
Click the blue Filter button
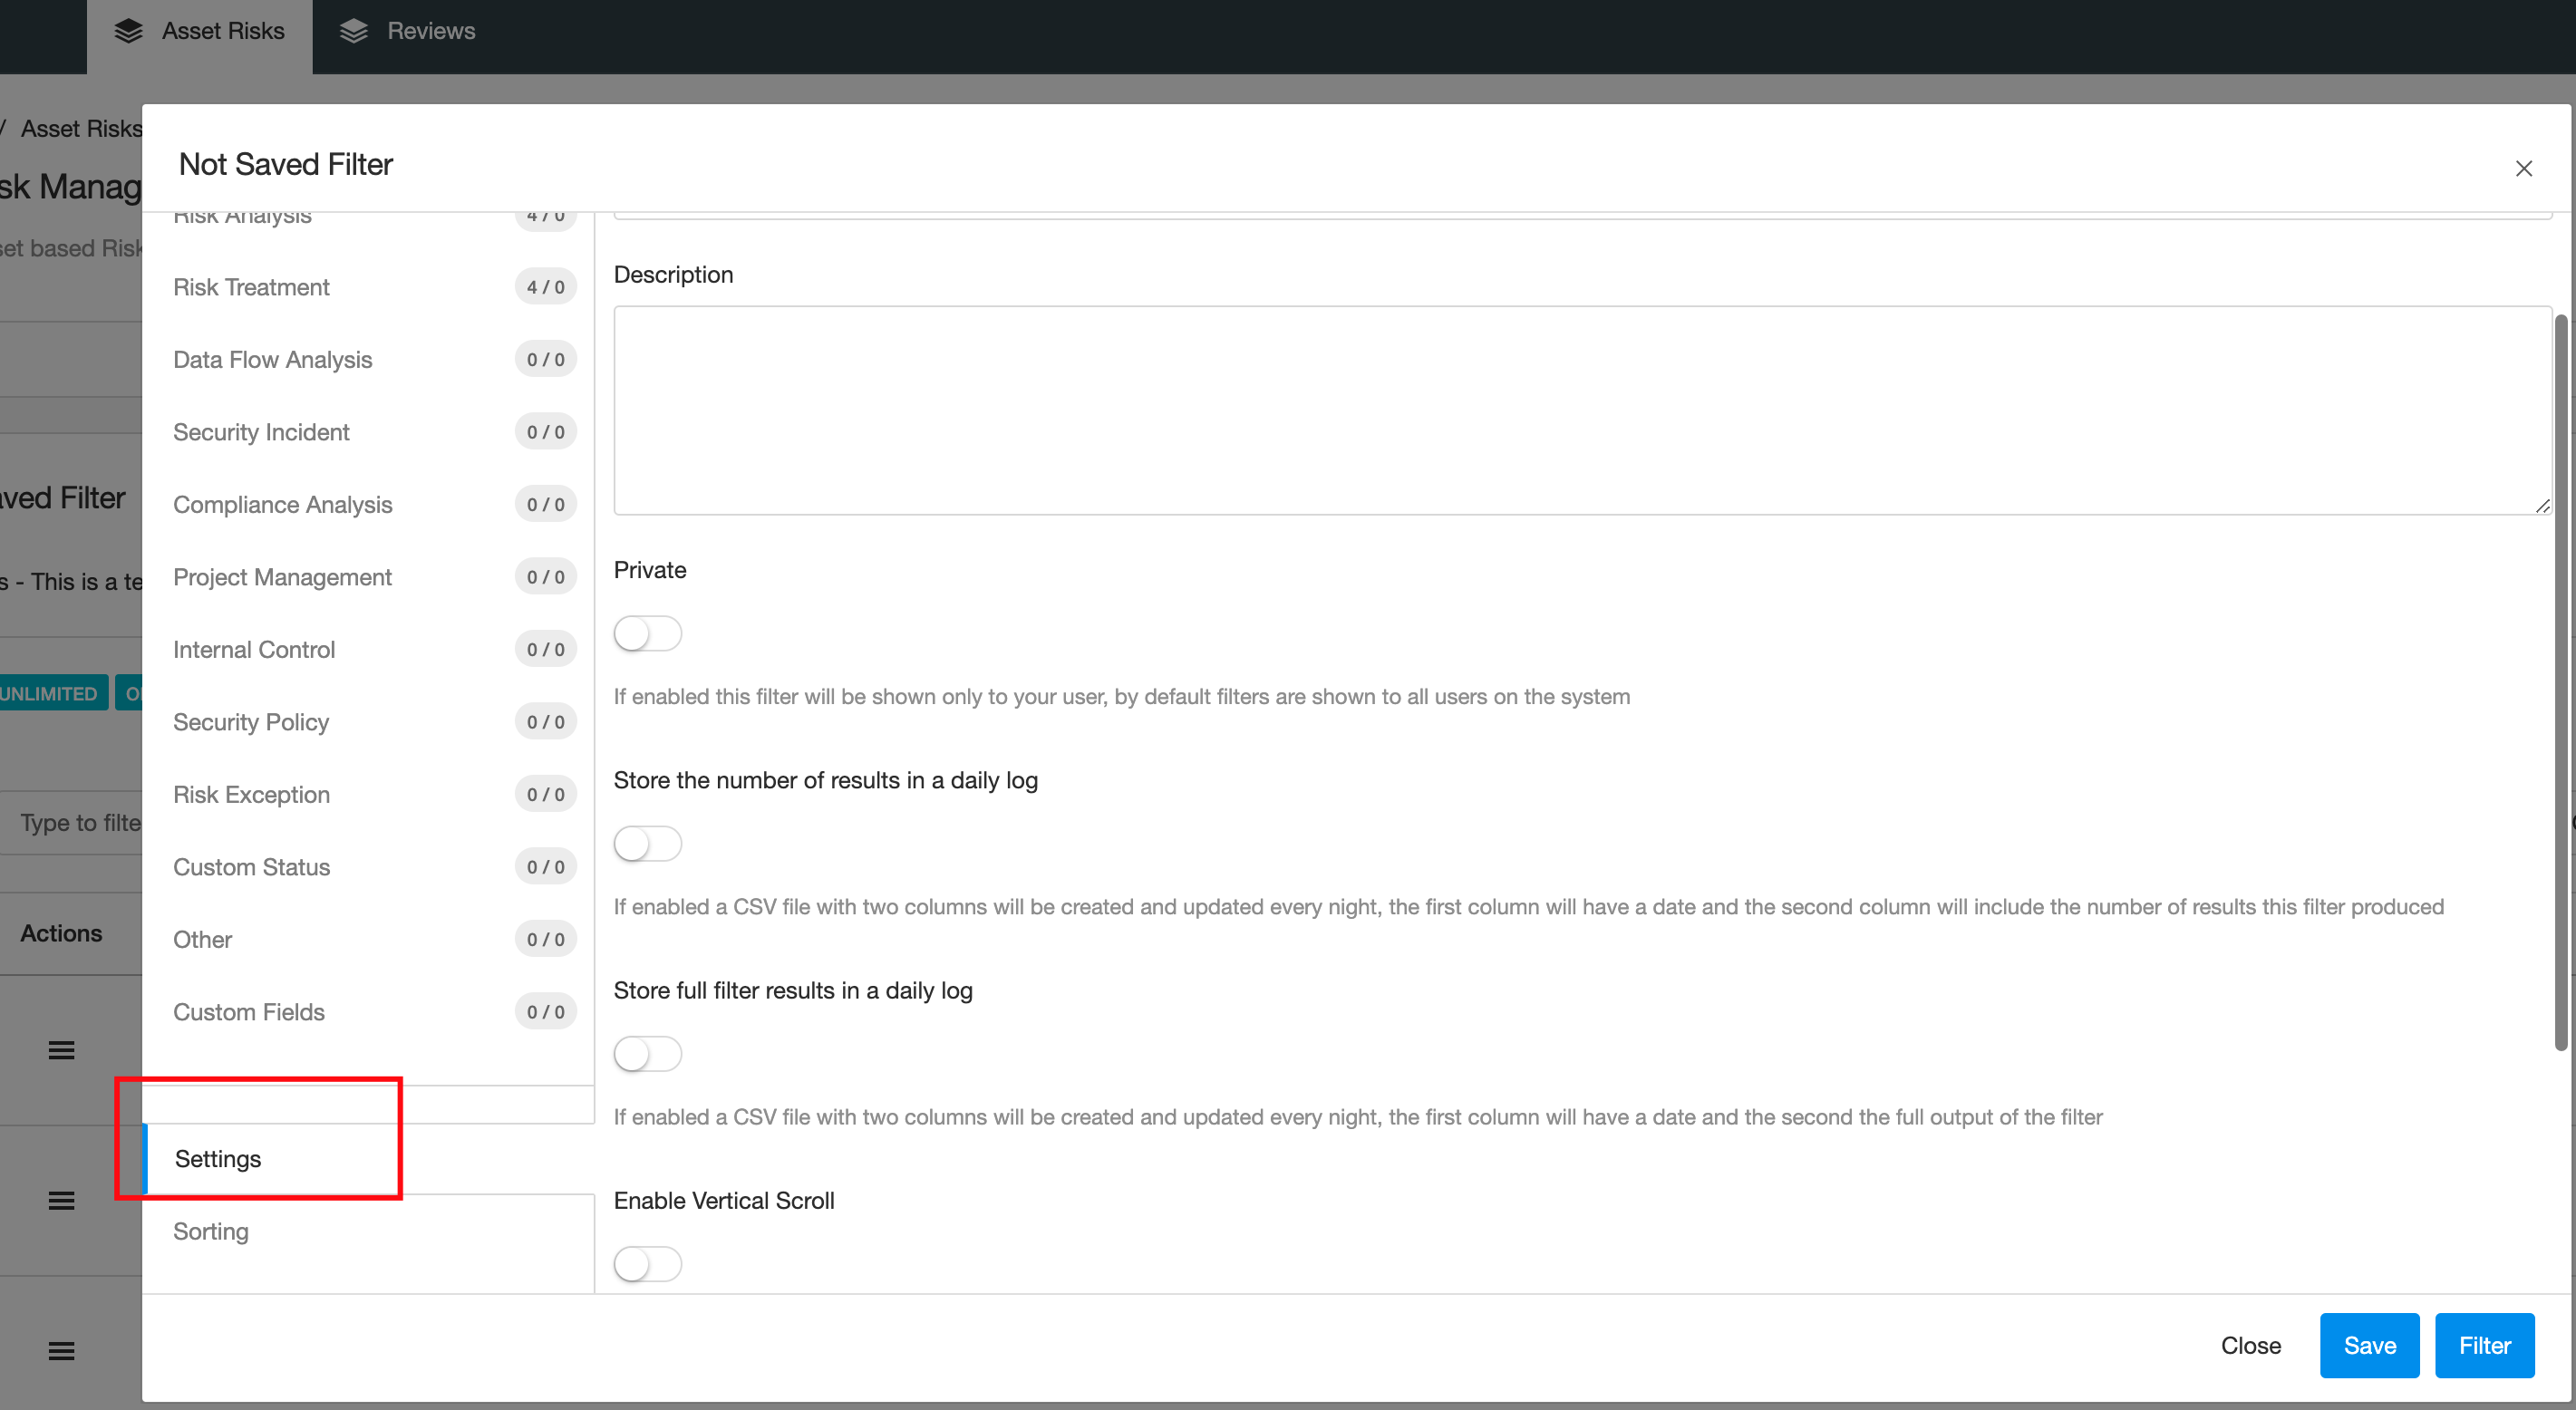(x=2484, y=1345)
